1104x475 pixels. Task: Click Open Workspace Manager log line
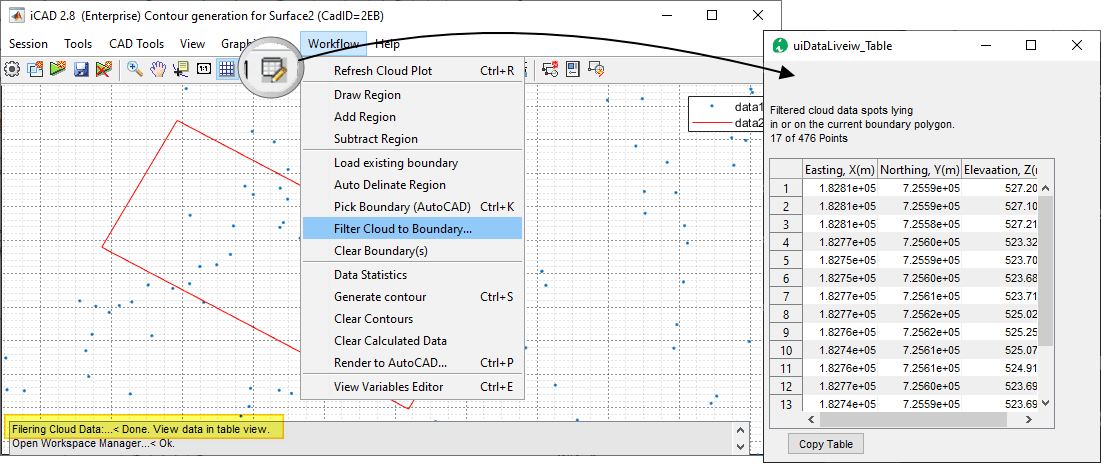point(93,443)
